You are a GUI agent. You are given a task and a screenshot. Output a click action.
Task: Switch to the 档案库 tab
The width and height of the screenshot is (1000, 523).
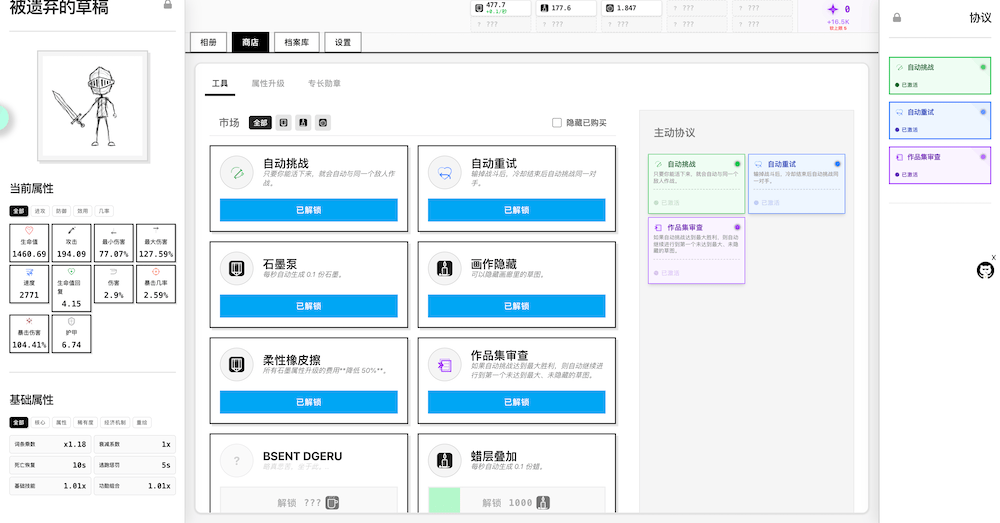tap(296, 42)
